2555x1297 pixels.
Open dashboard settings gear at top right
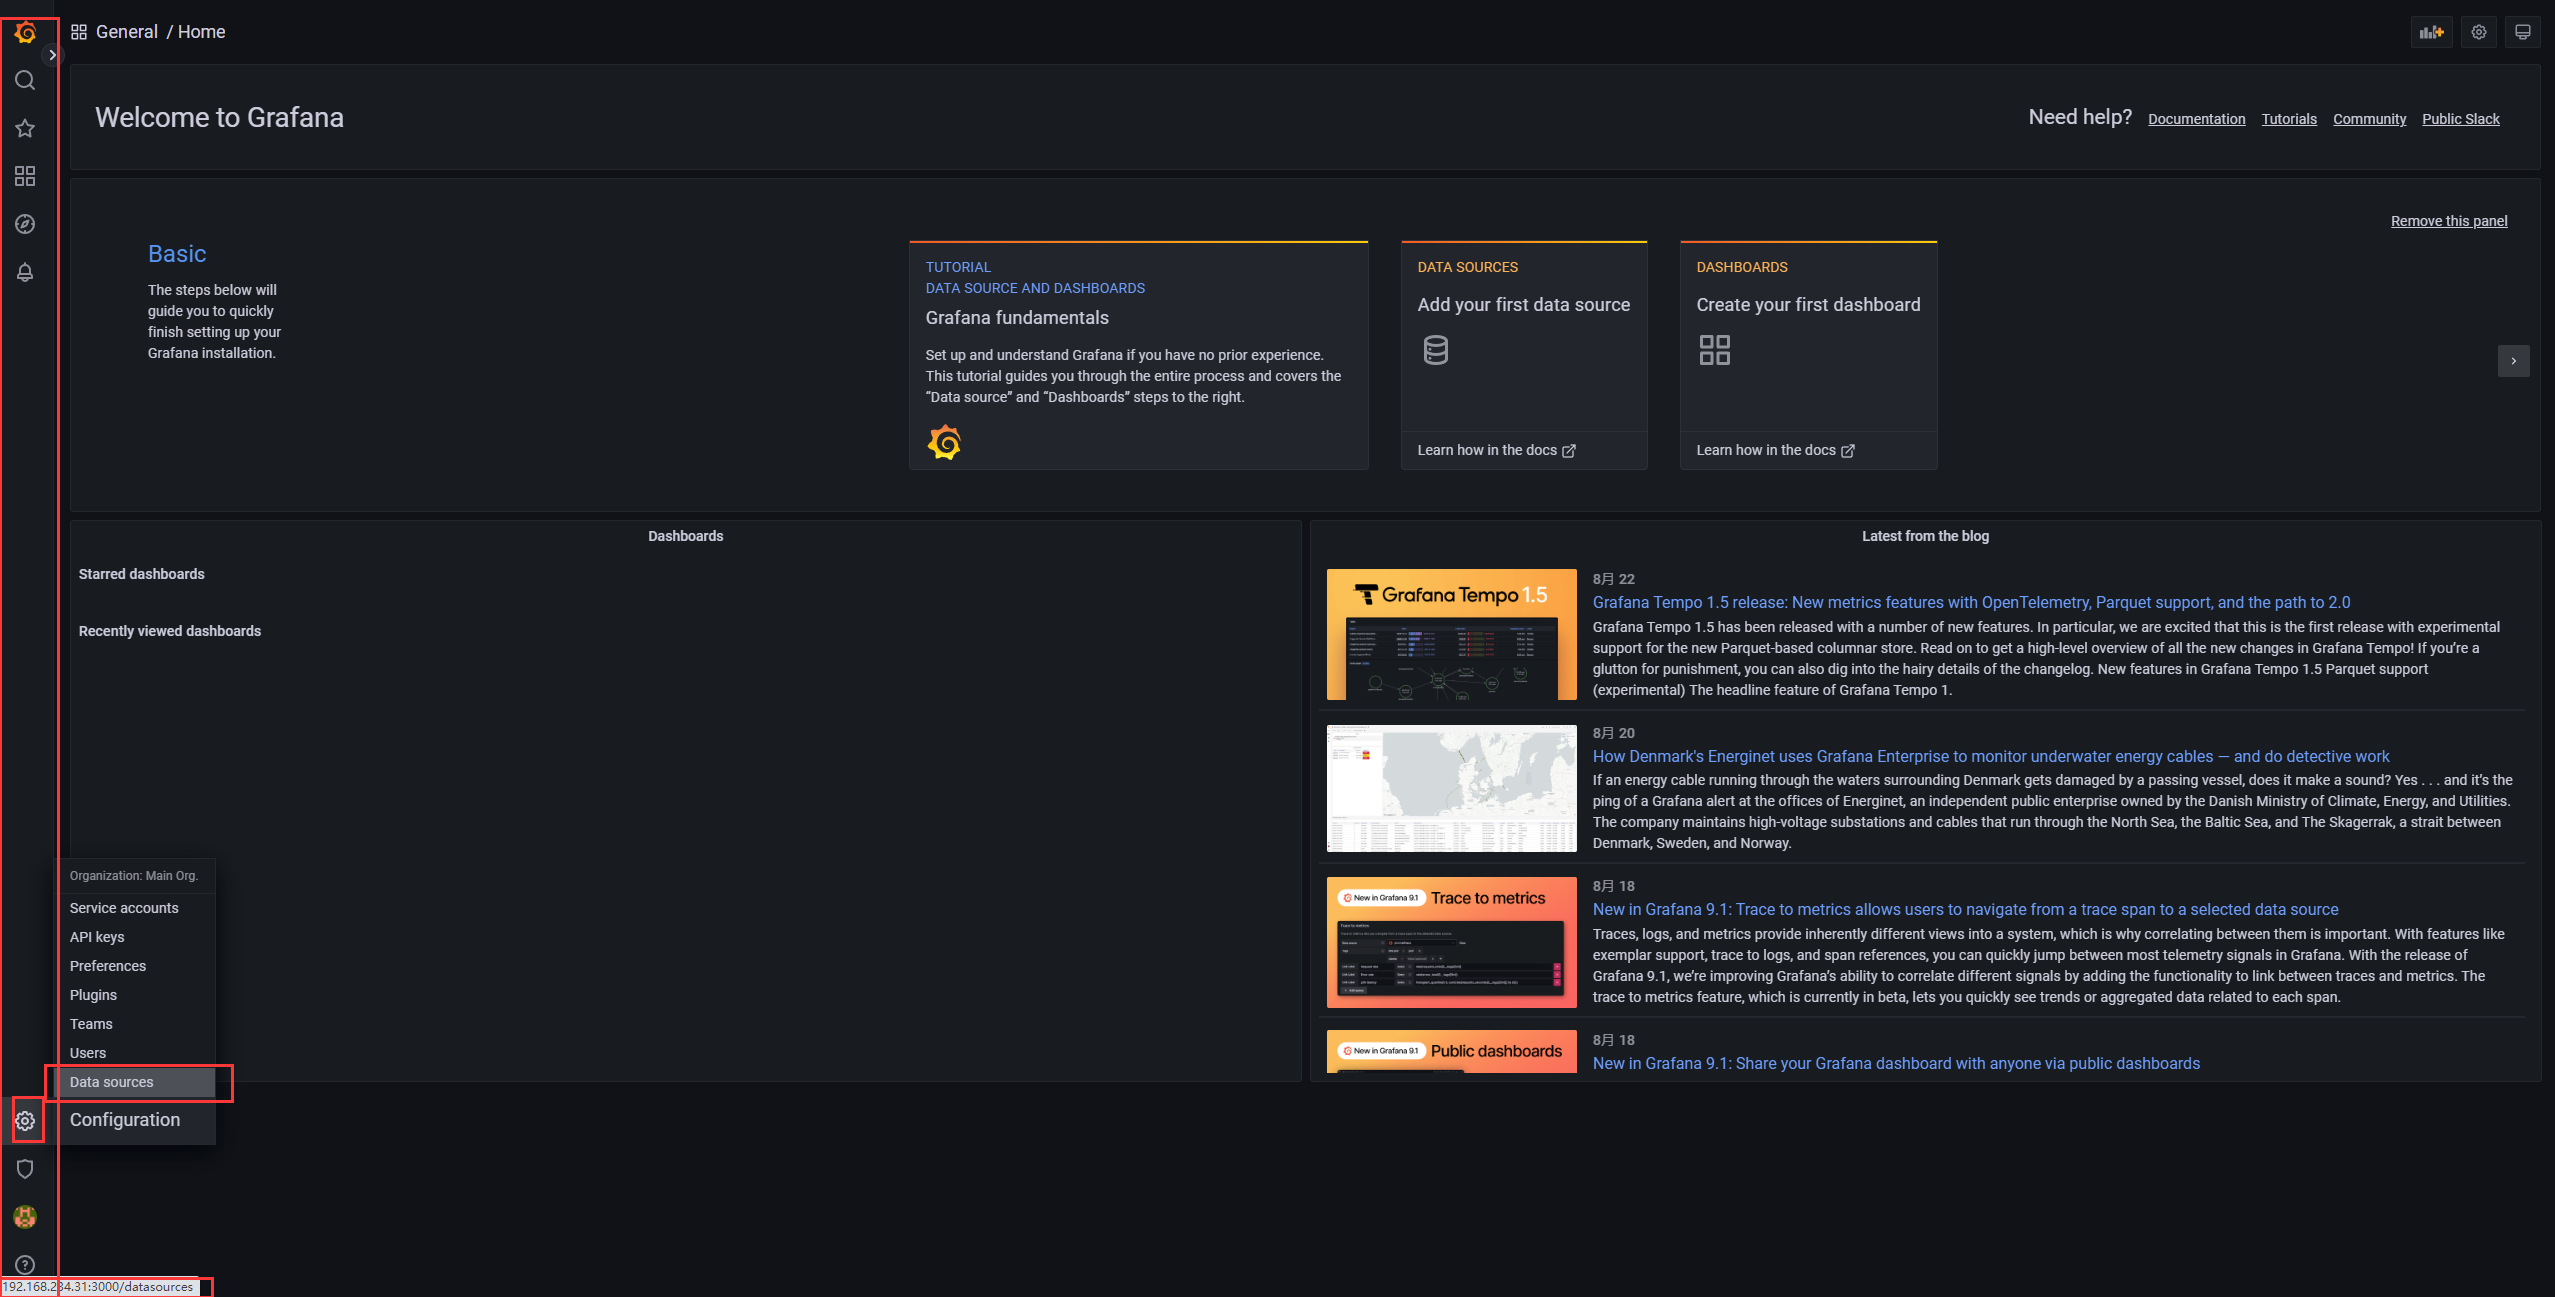click(2478, 32)
